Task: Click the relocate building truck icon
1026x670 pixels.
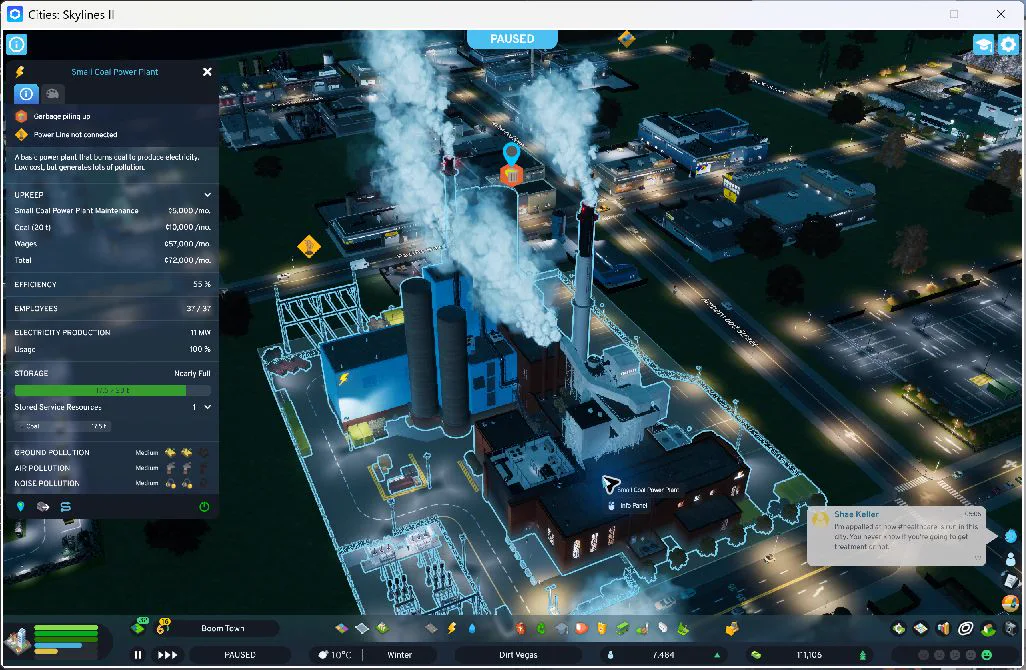Action: click(43, 507)
